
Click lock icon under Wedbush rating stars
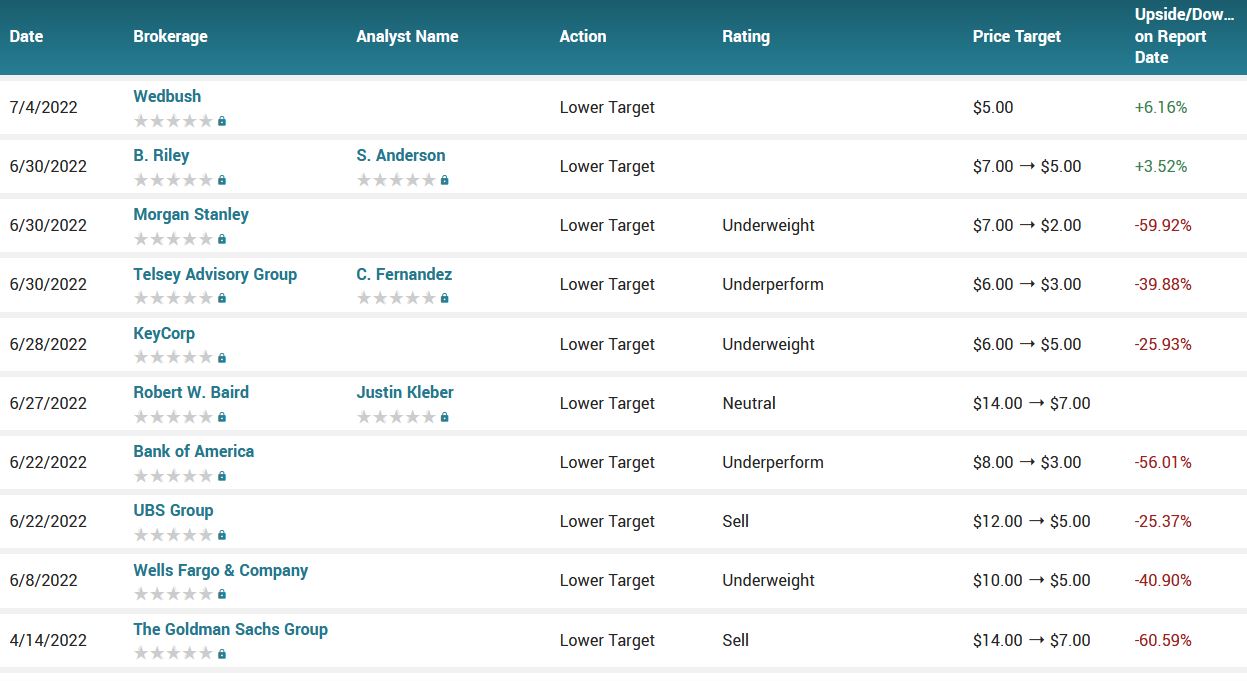pos(222,121)
